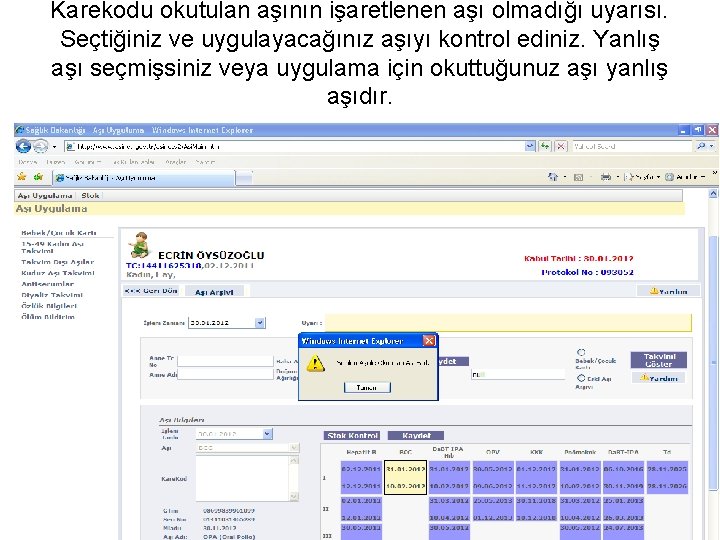Close the Windows Internet Explorer warning dialog

pyautogui.click(x=428, y=340)
